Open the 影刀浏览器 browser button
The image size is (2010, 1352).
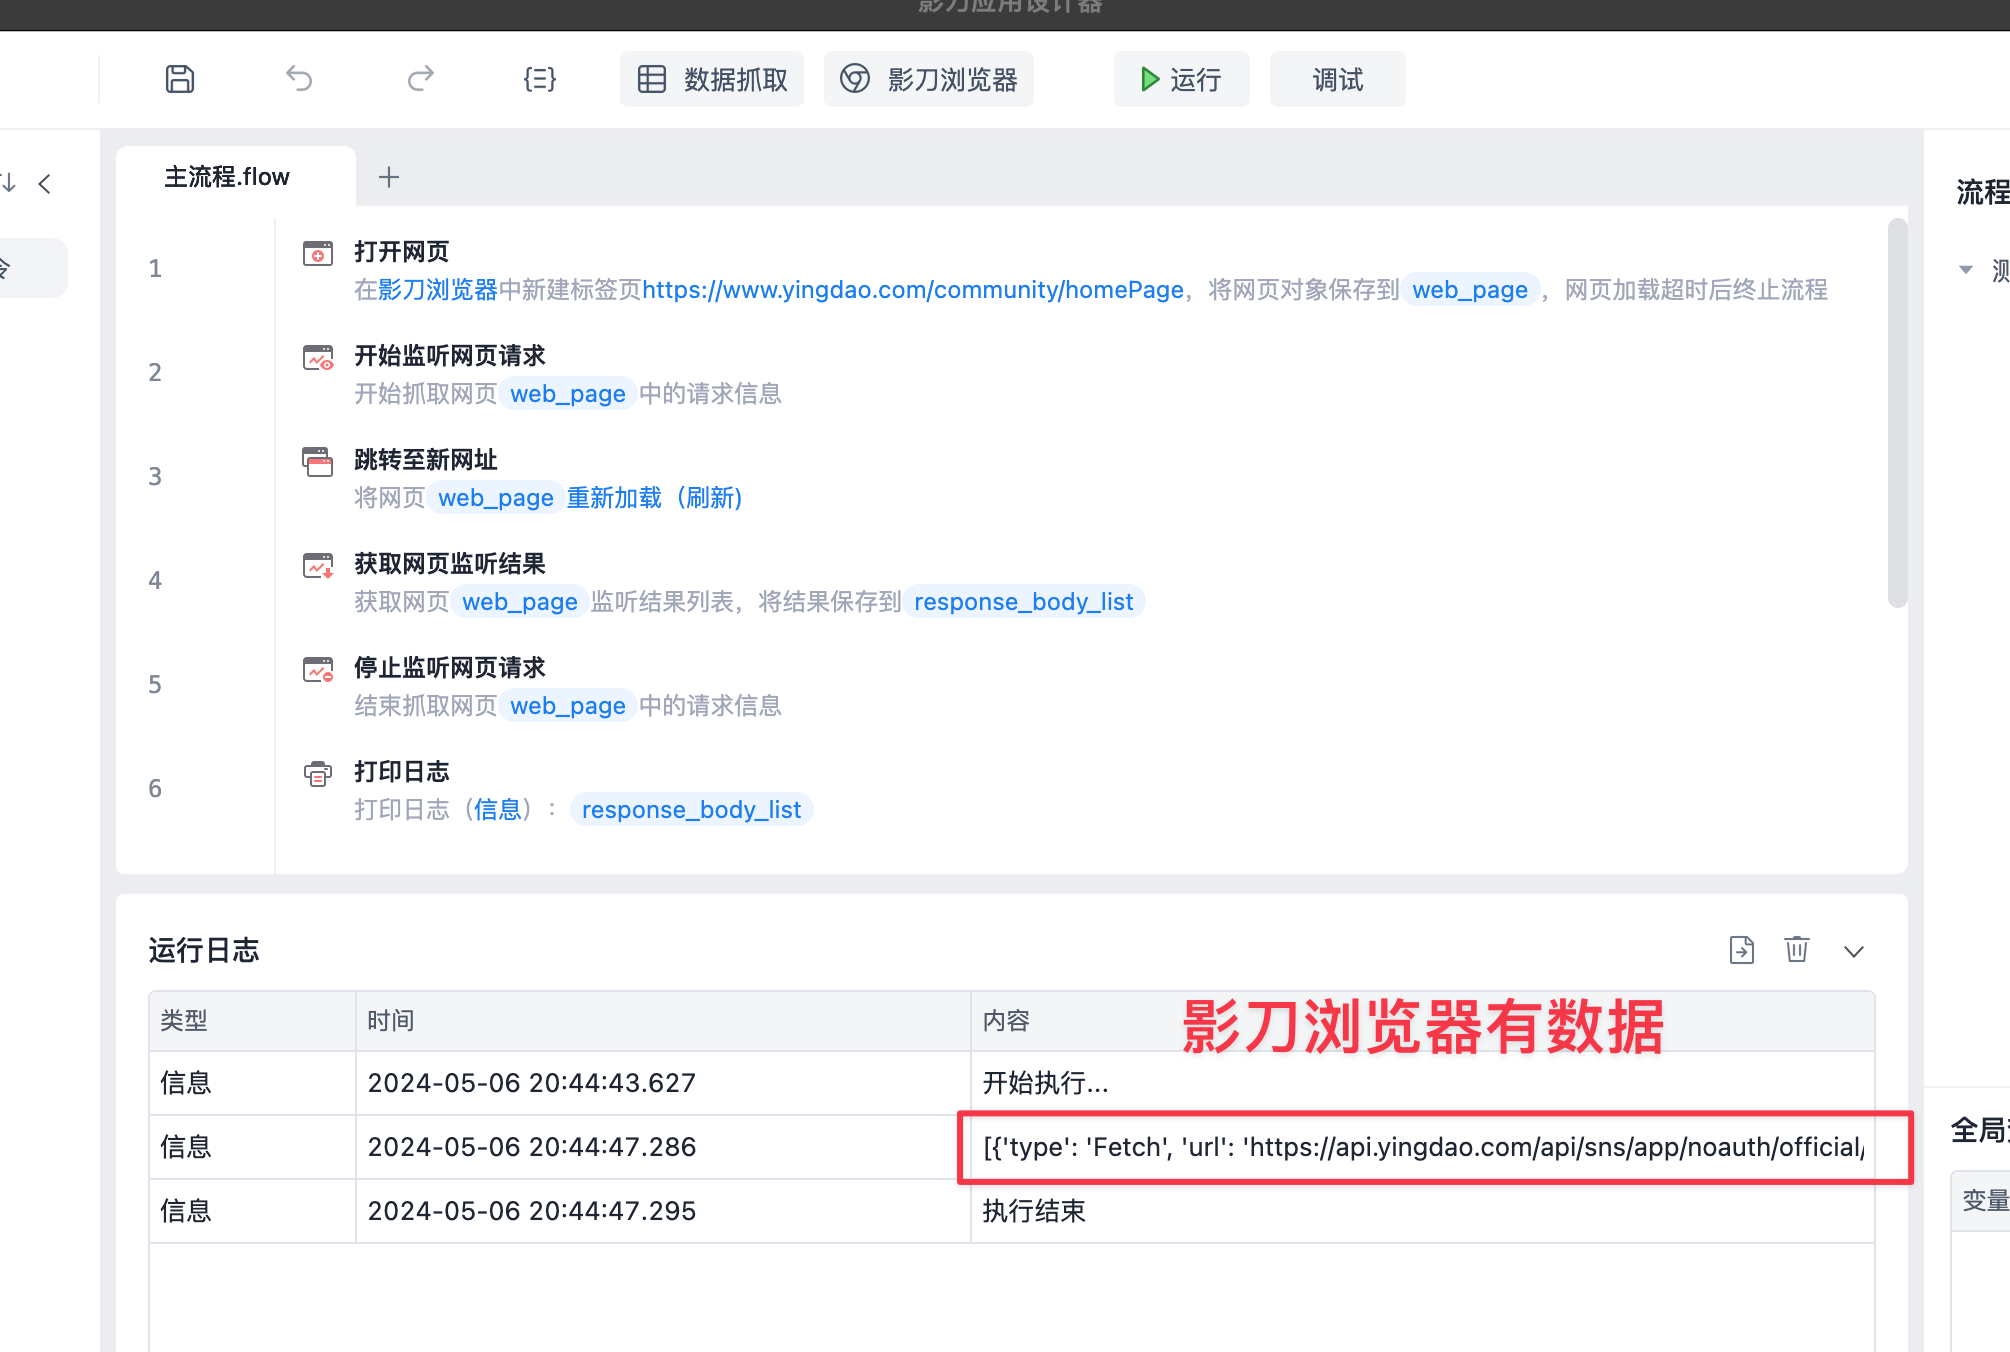click(929, 79)
